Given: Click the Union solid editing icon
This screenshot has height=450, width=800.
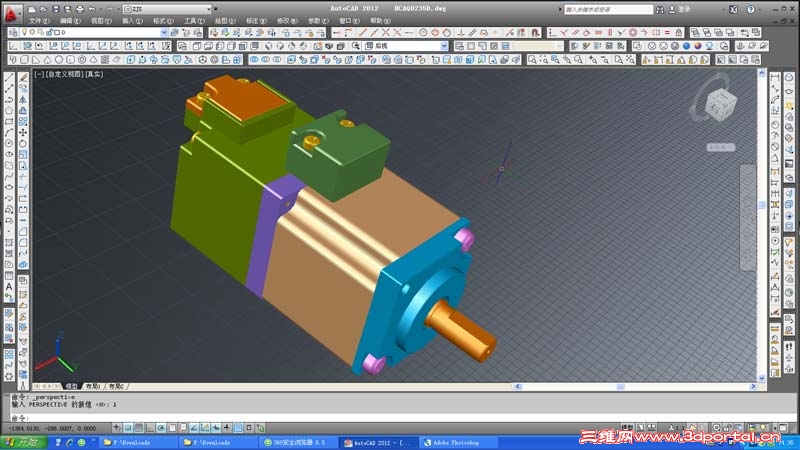Looking at the screenshot, I should coord(254,60).
